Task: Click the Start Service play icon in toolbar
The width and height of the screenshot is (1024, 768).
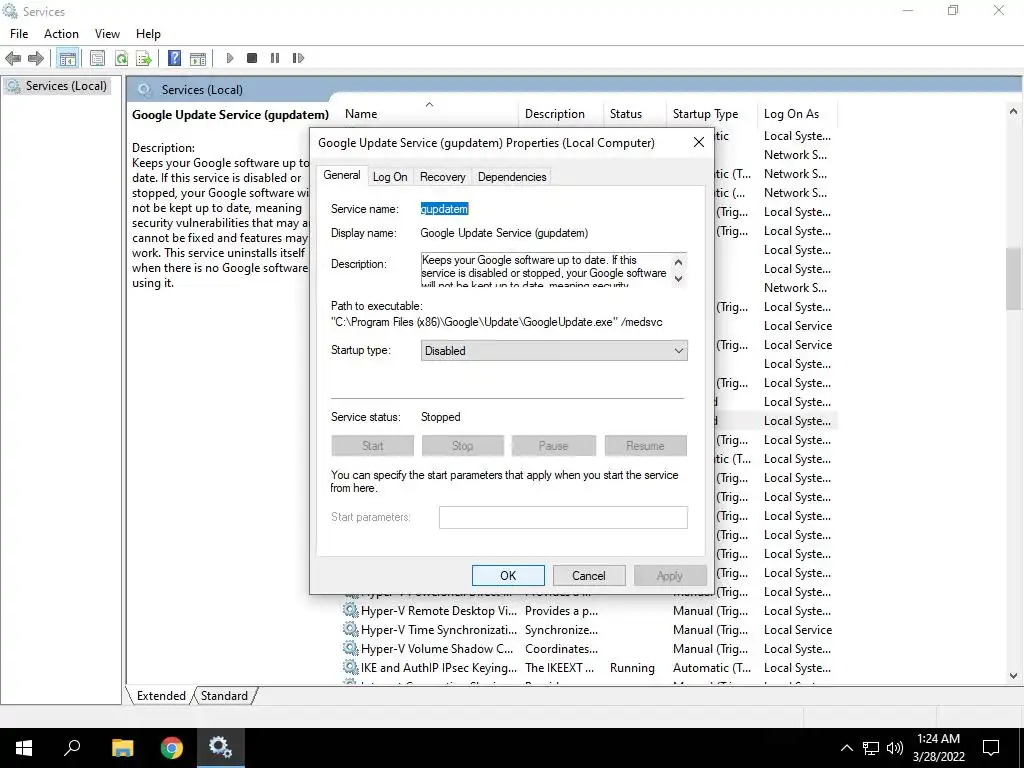Action: 230,58
